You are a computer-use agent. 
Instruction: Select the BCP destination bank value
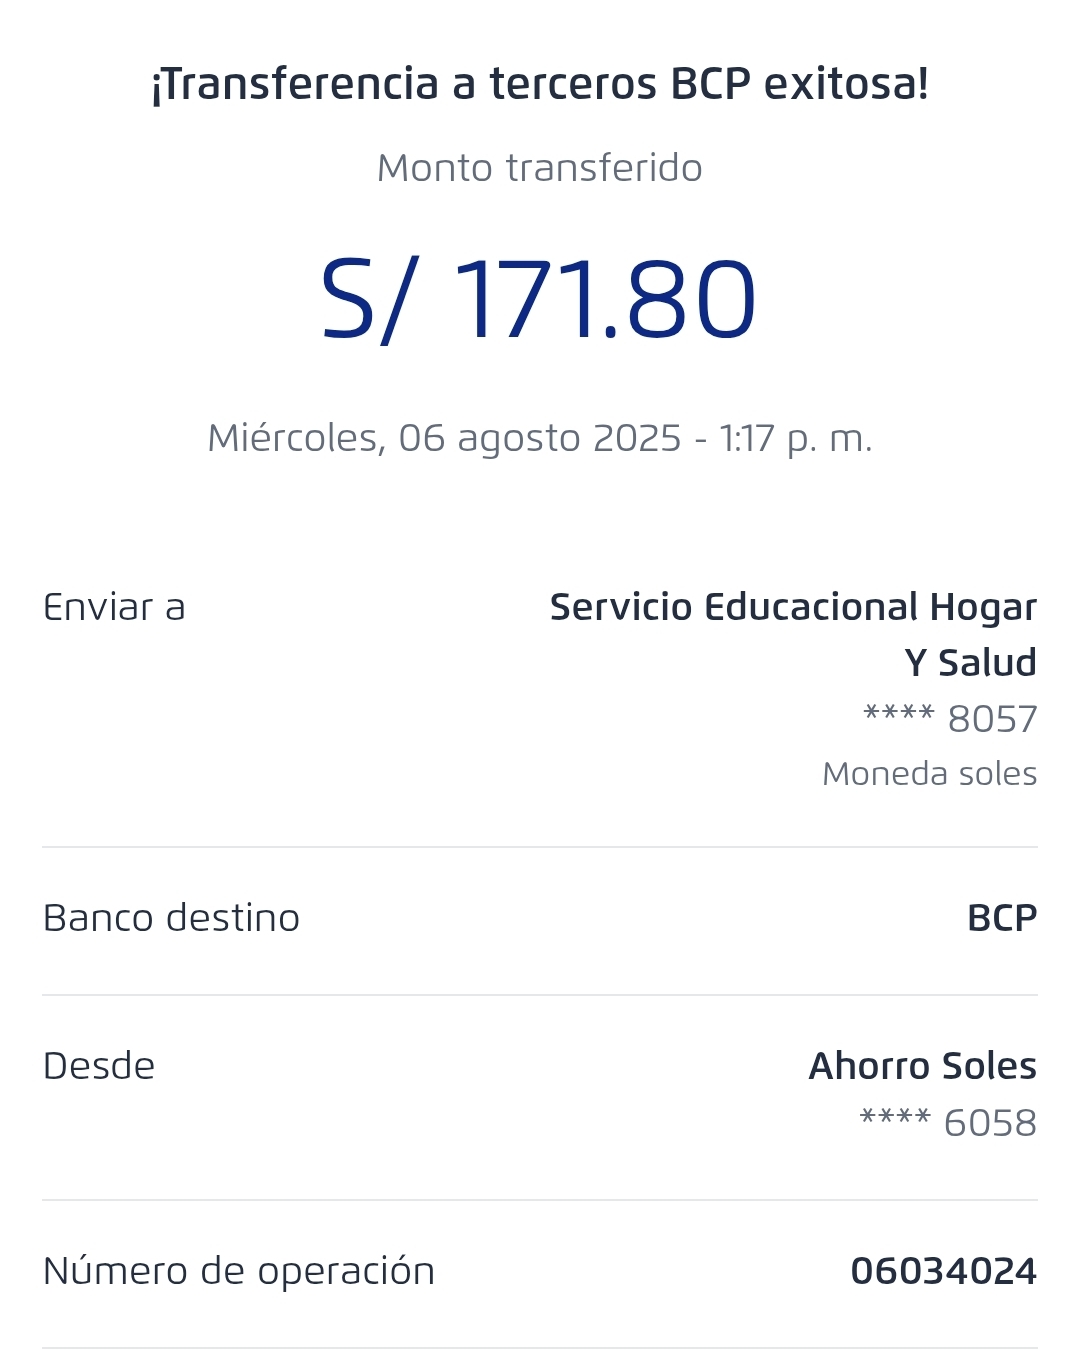[x=1002, y=918]
